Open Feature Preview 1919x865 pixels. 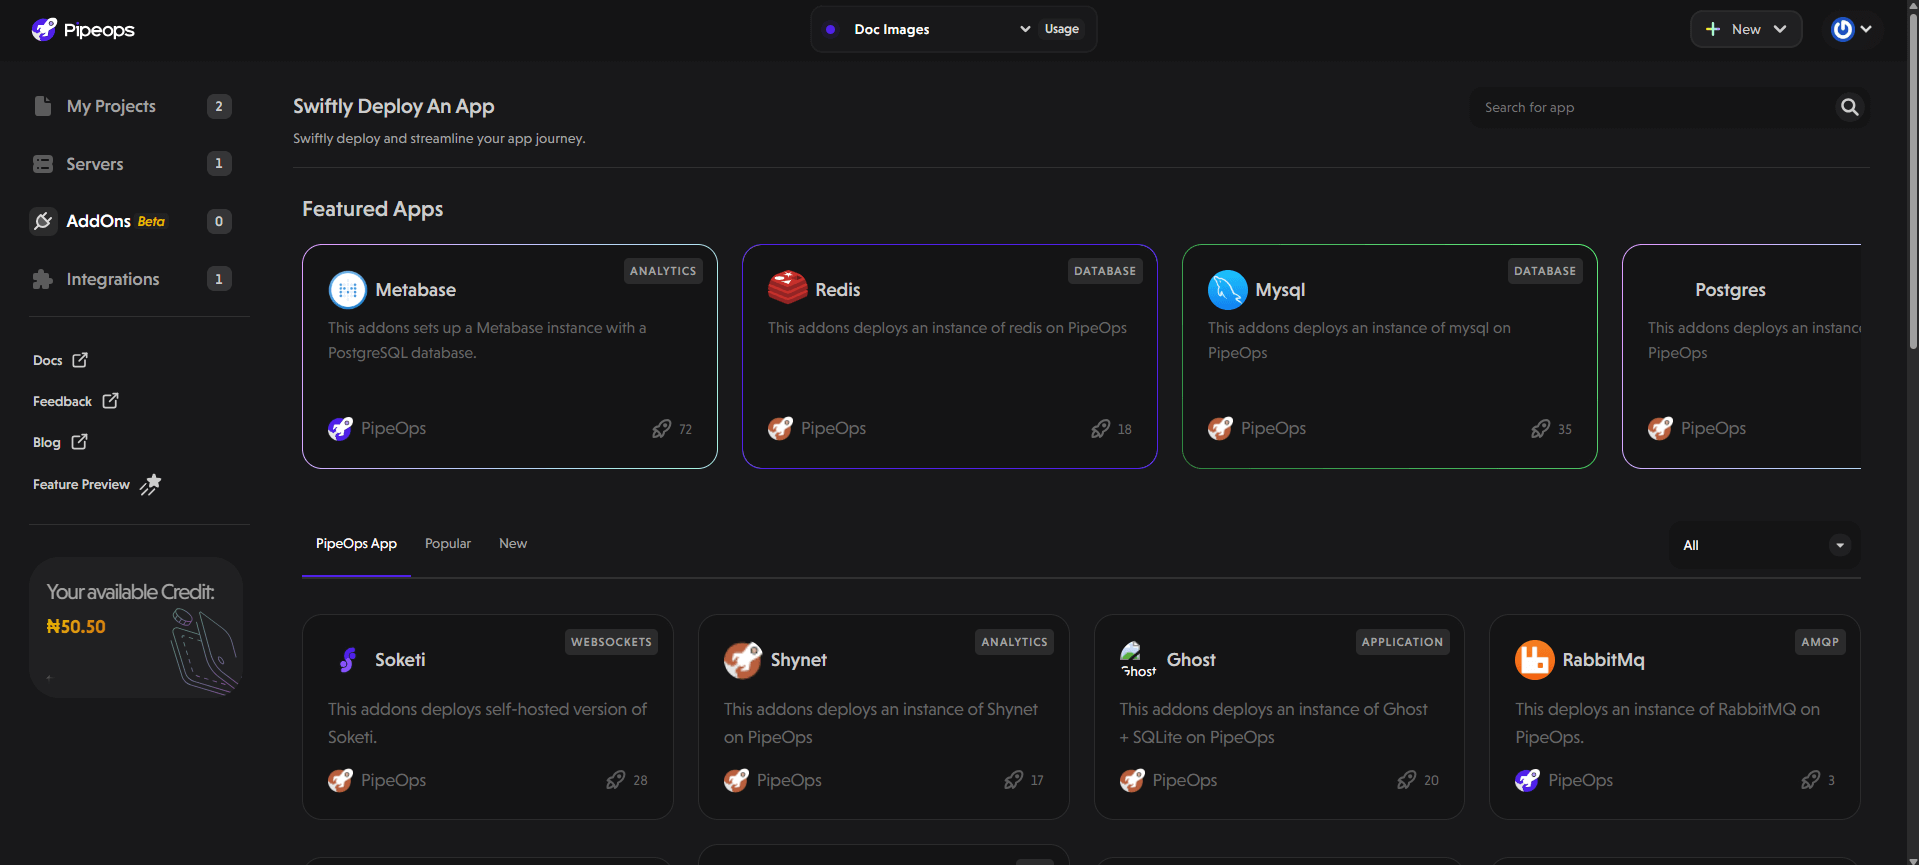tap(97, 484)
